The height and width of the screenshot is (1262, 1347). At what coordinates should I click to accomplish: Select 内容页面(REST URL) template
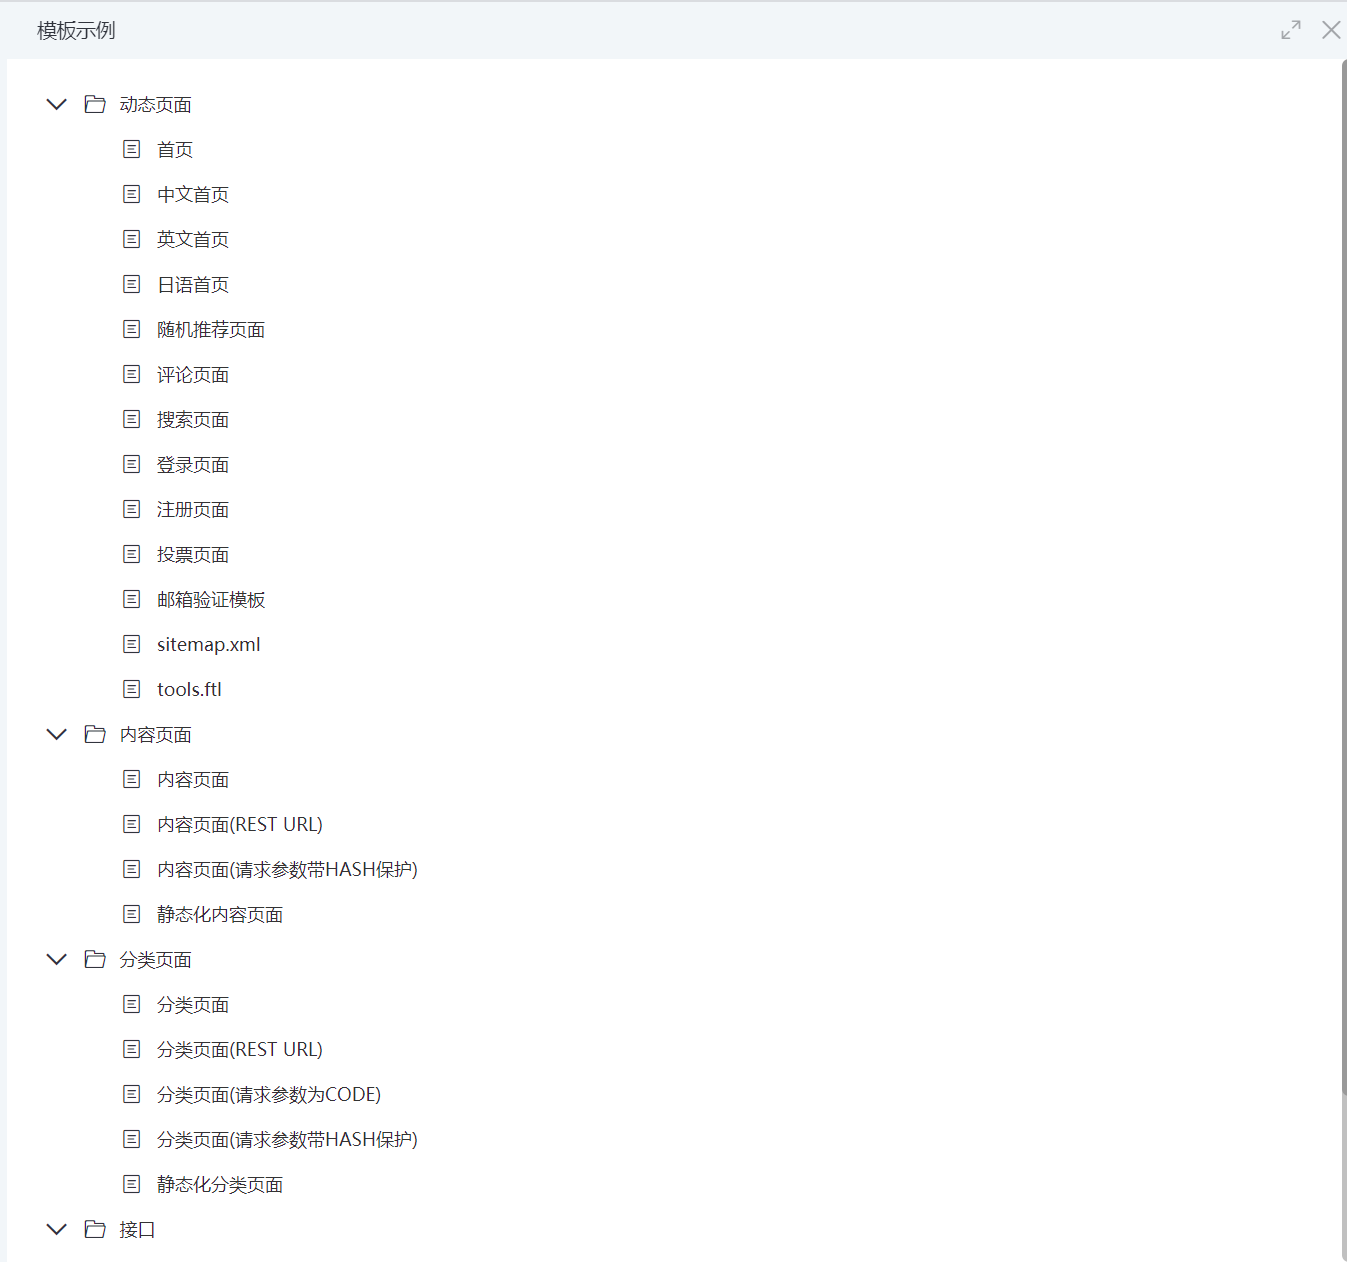pyautogui.click(x=240, y=824)
